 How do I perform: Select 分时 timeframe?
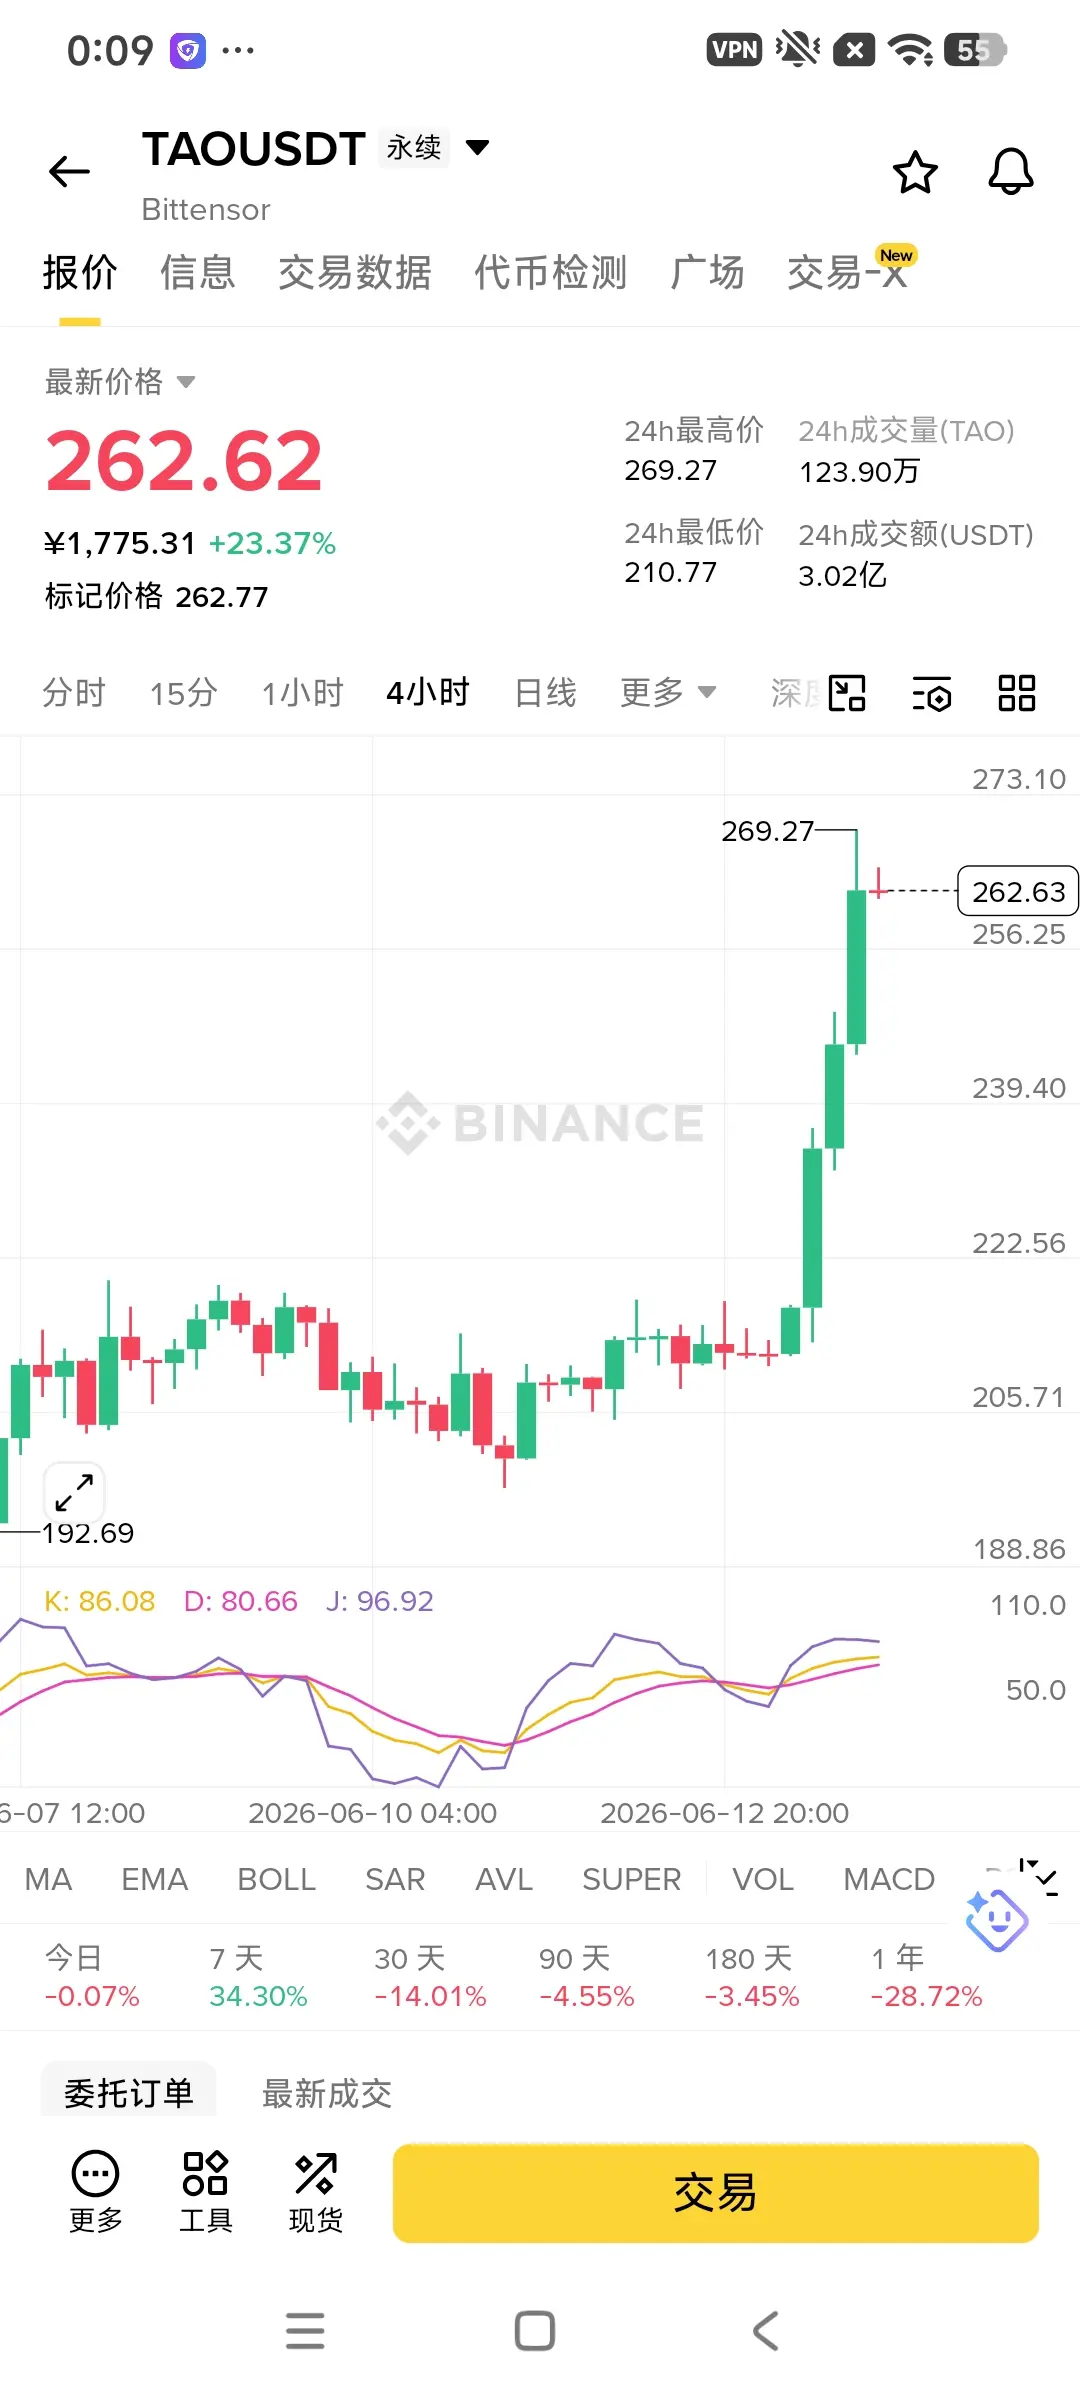(x=74, y=692)
